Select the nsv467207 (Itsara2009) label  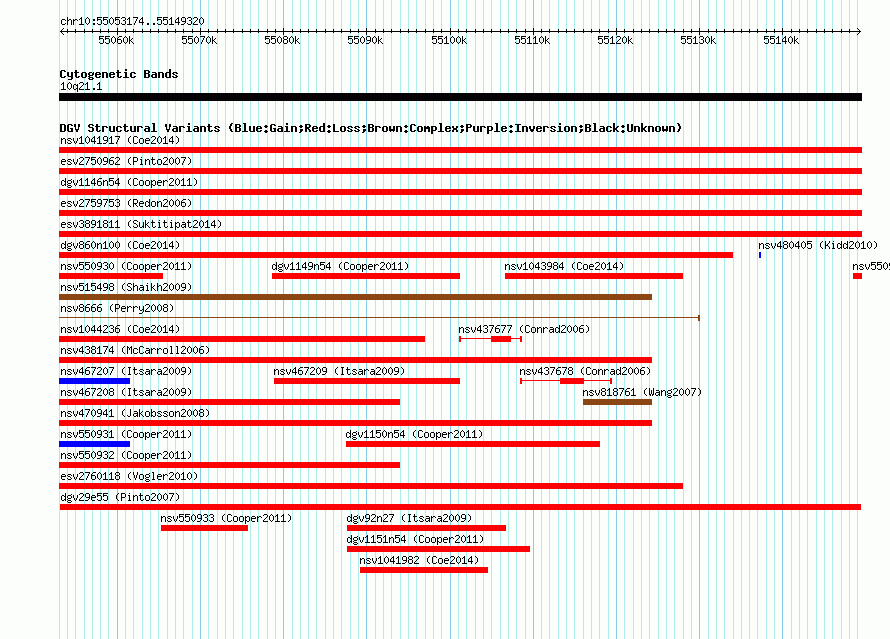point(126,371)
